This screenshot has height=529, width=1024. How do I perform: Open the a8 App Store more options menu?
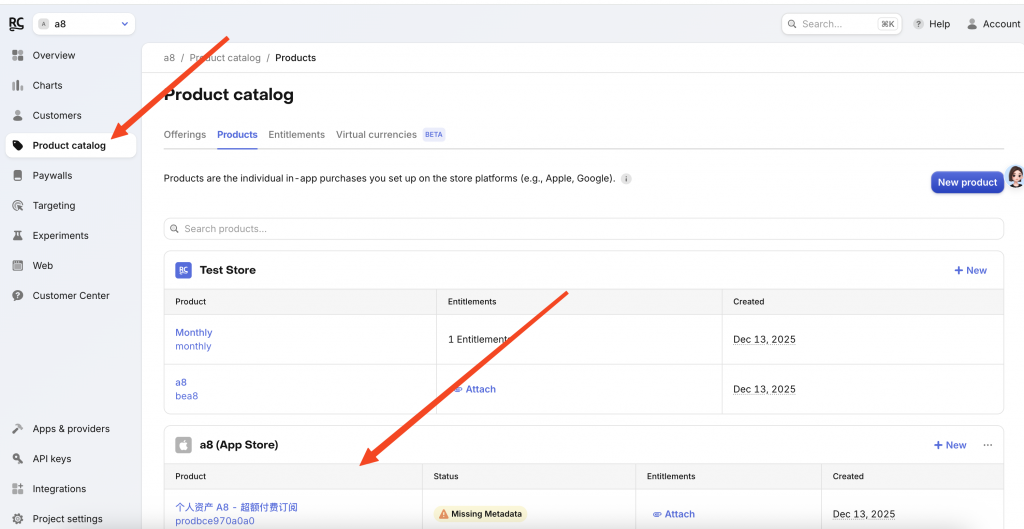(987, 445)
